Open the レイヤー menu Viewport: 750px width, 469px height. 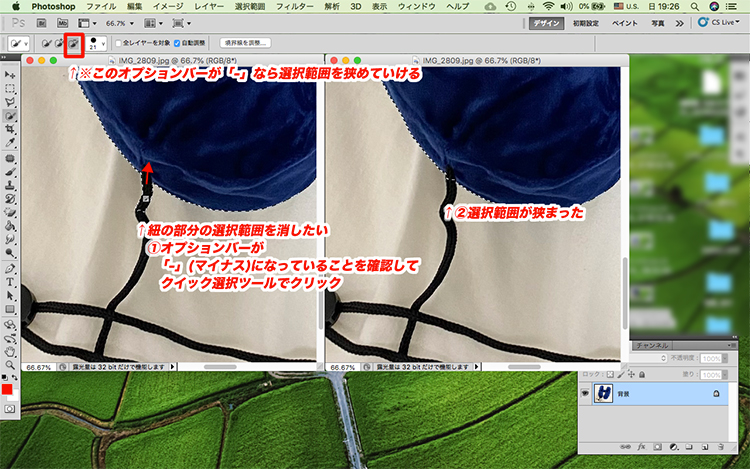click(209, 7)
